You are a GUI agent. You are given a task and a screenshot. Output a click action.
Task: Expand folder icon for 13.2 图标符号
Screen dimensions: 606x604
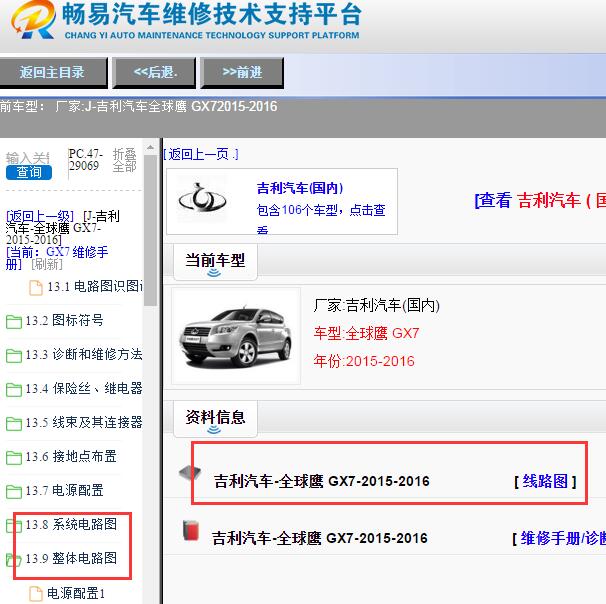14,322
